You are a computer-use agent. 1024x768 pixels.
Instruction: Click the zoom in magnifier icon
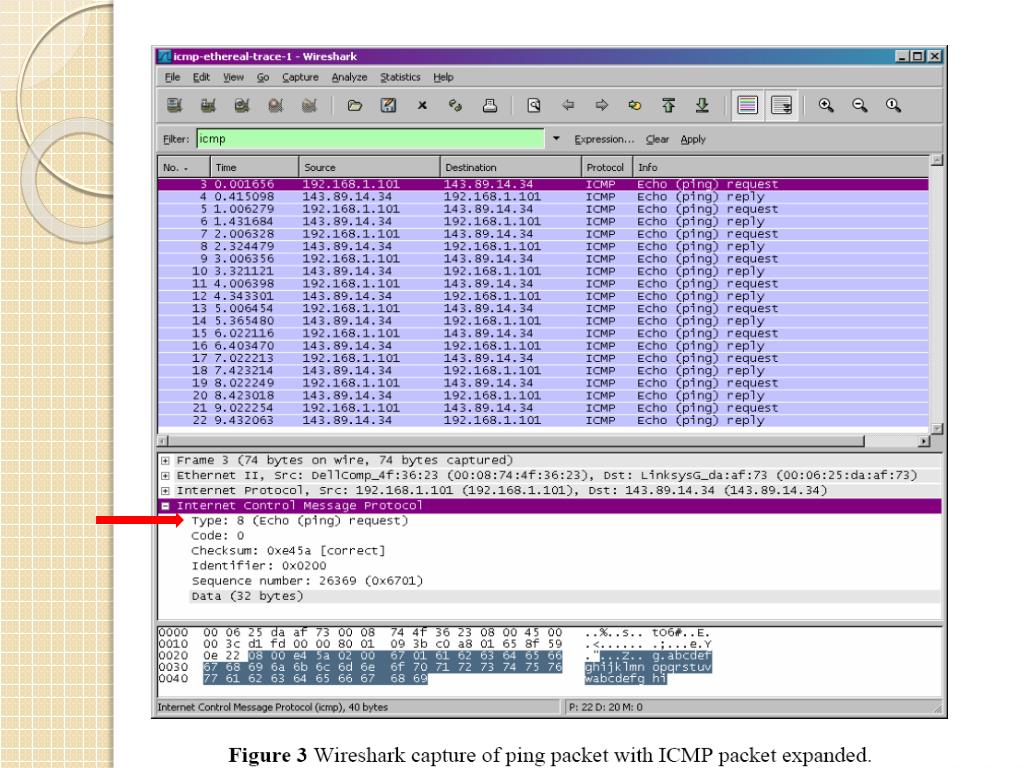point(826,105)
